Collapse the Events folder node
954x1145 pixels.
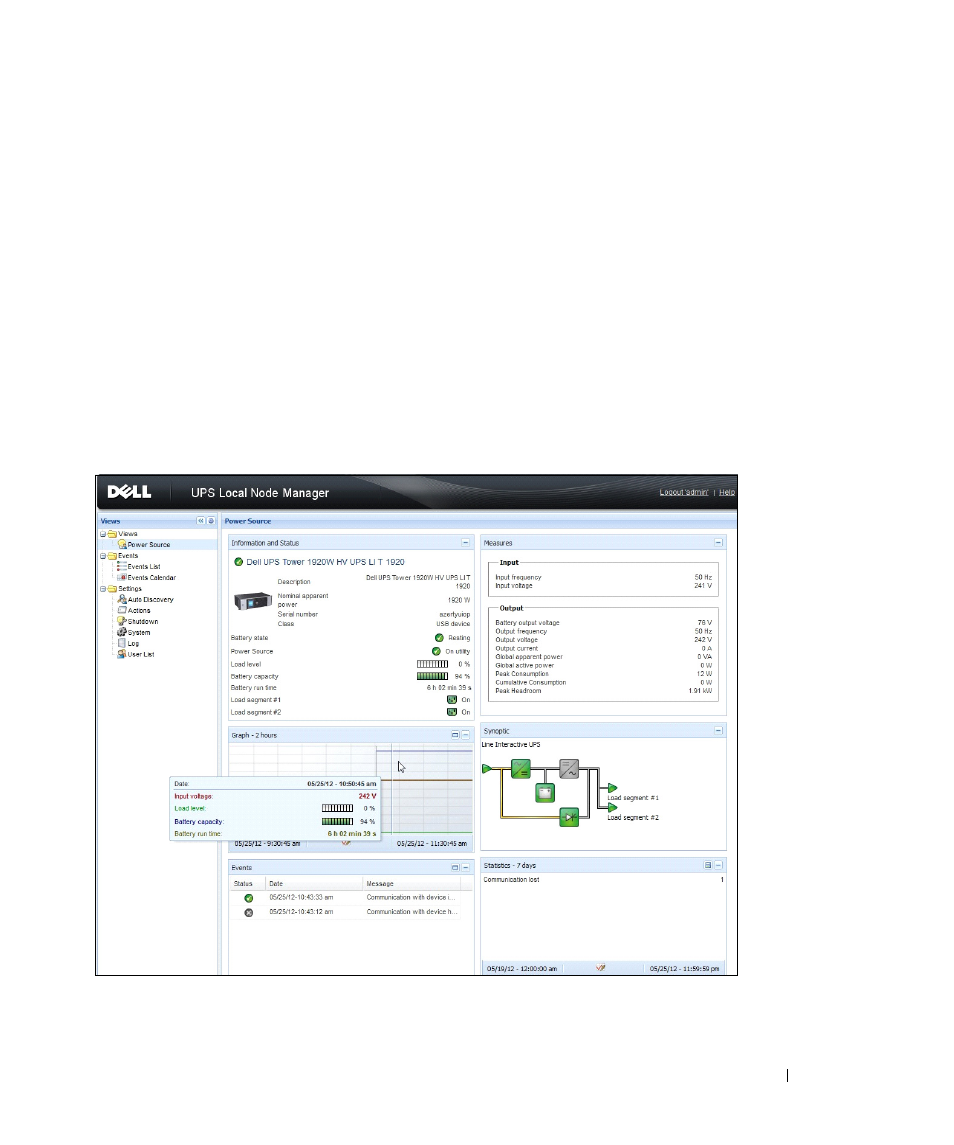[x=103, y=556]
